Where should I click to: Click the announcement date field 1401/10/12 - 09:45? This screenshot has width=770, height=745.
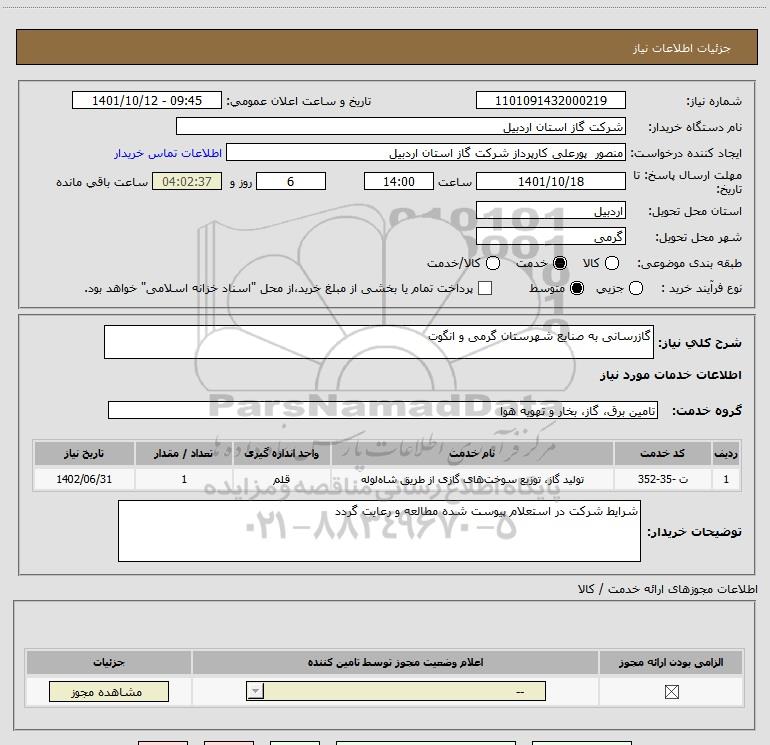pos(147,100)
